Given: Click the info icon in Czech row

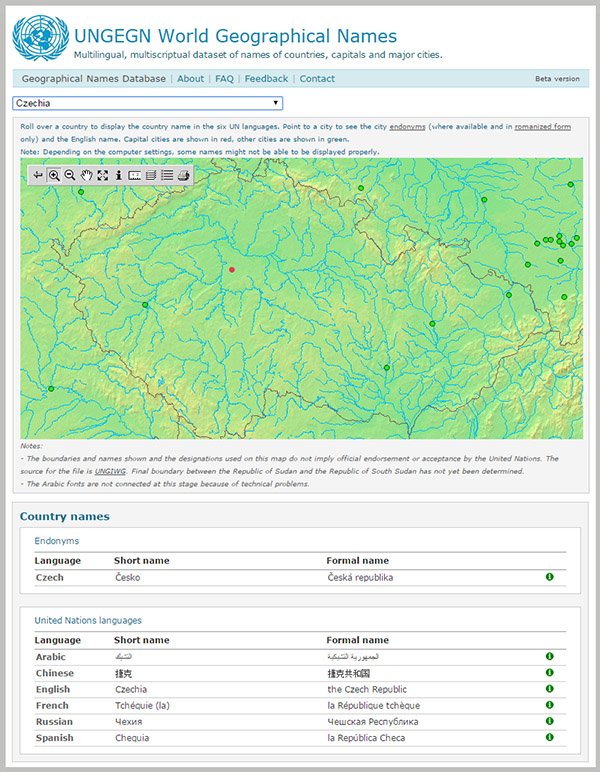Looking at the screenshot, I should 549,577.
